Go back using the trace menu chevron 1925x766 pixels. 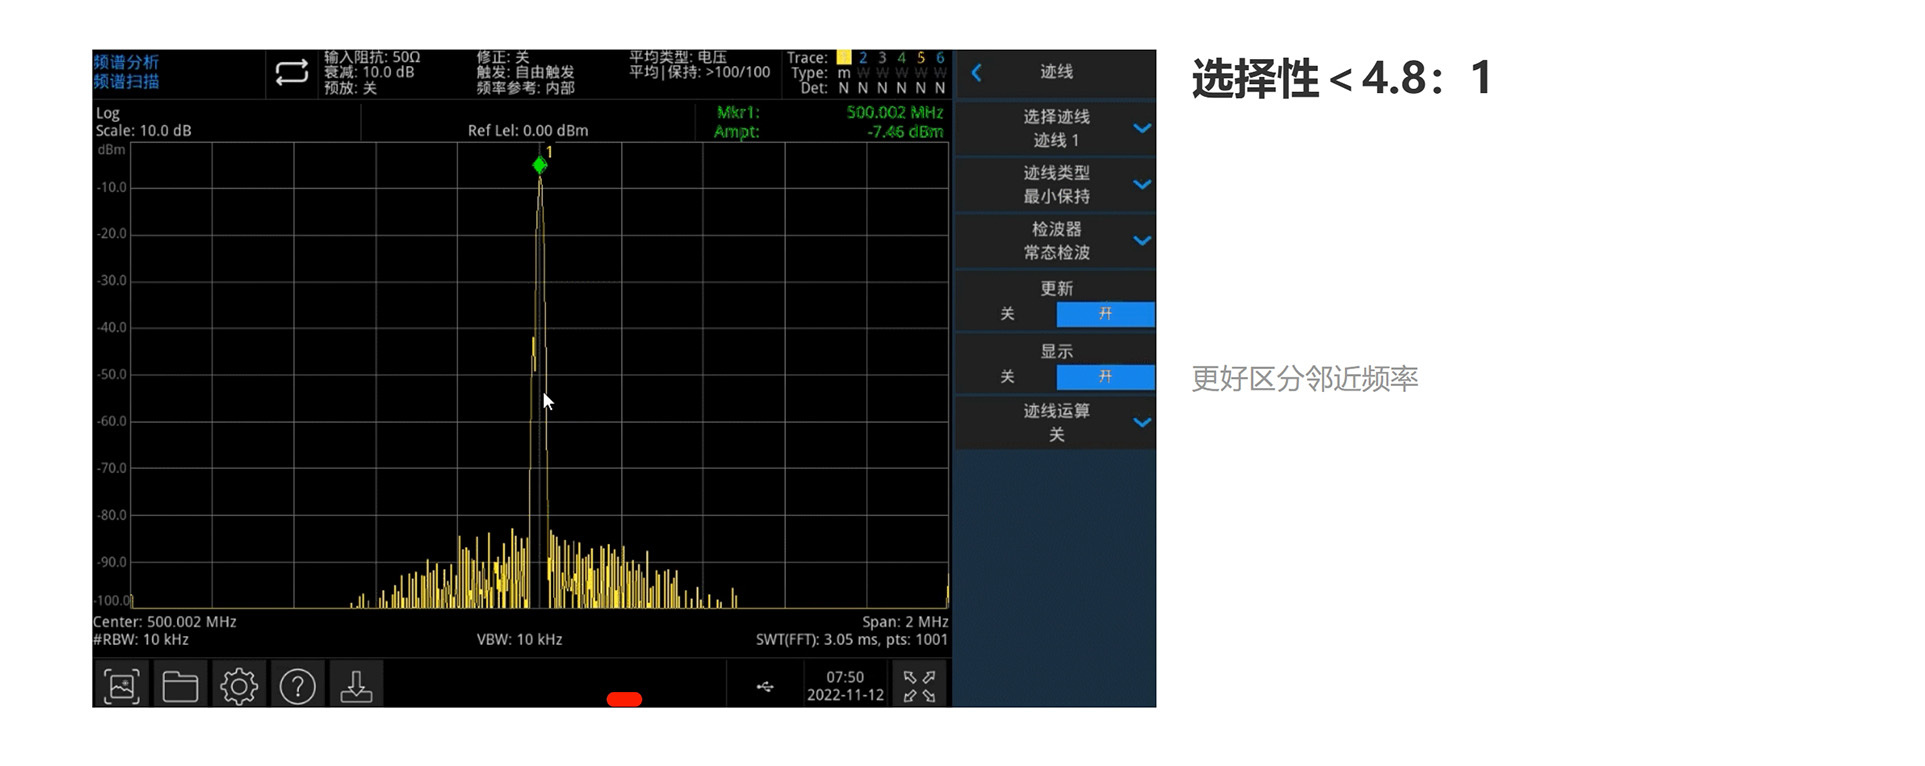[x=977, y=72]
